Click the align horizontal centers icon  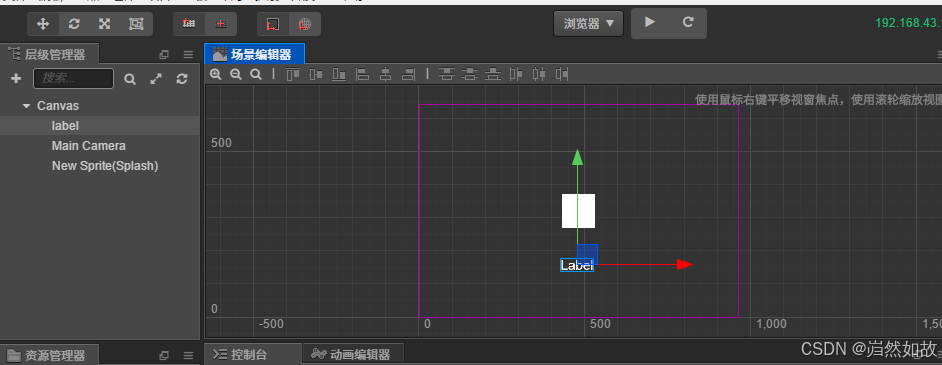pos(386,74)
